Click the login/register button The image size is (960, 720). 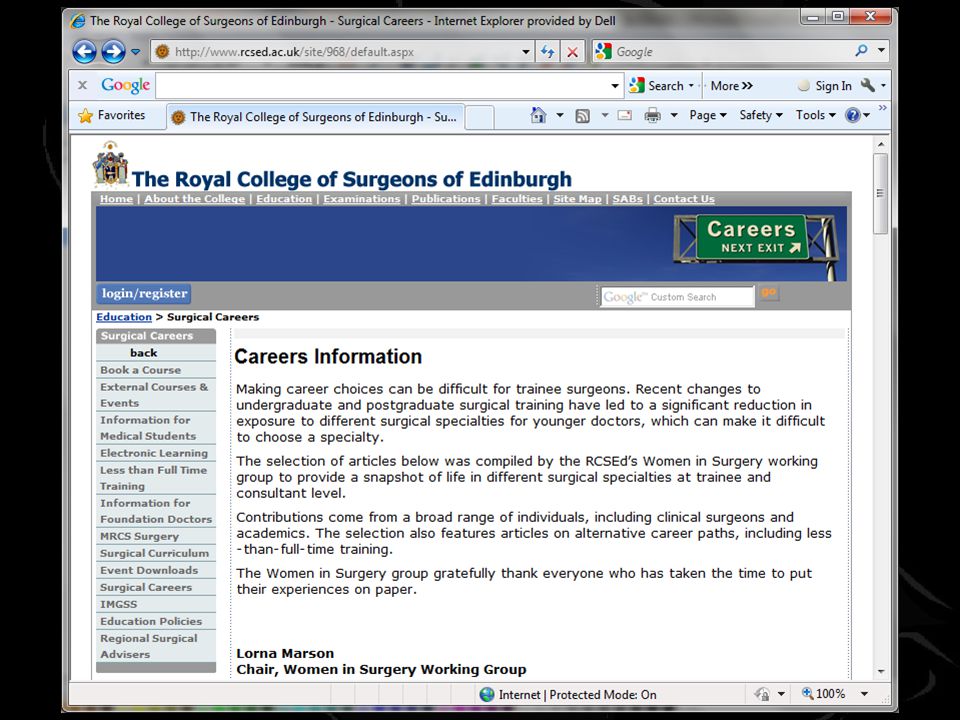pos(144,294)
